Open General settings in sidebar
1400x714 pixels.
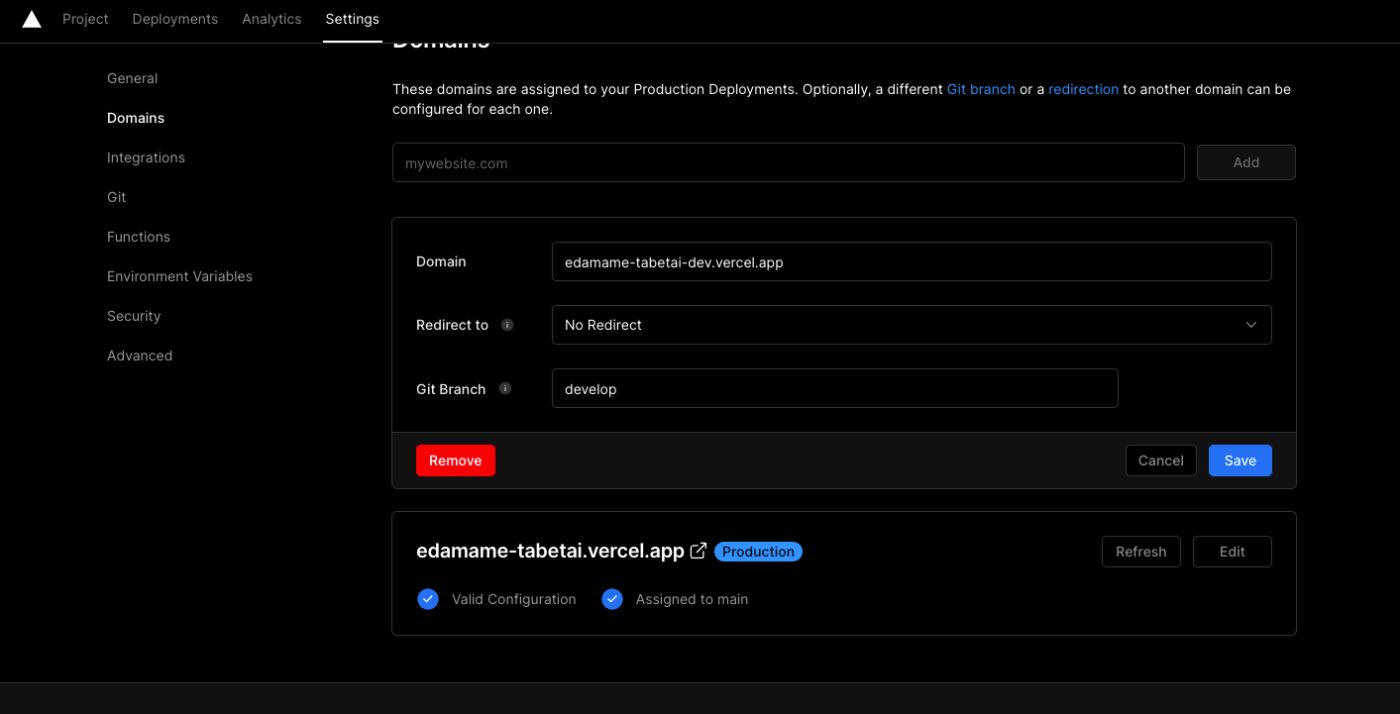tap(132, 78)
